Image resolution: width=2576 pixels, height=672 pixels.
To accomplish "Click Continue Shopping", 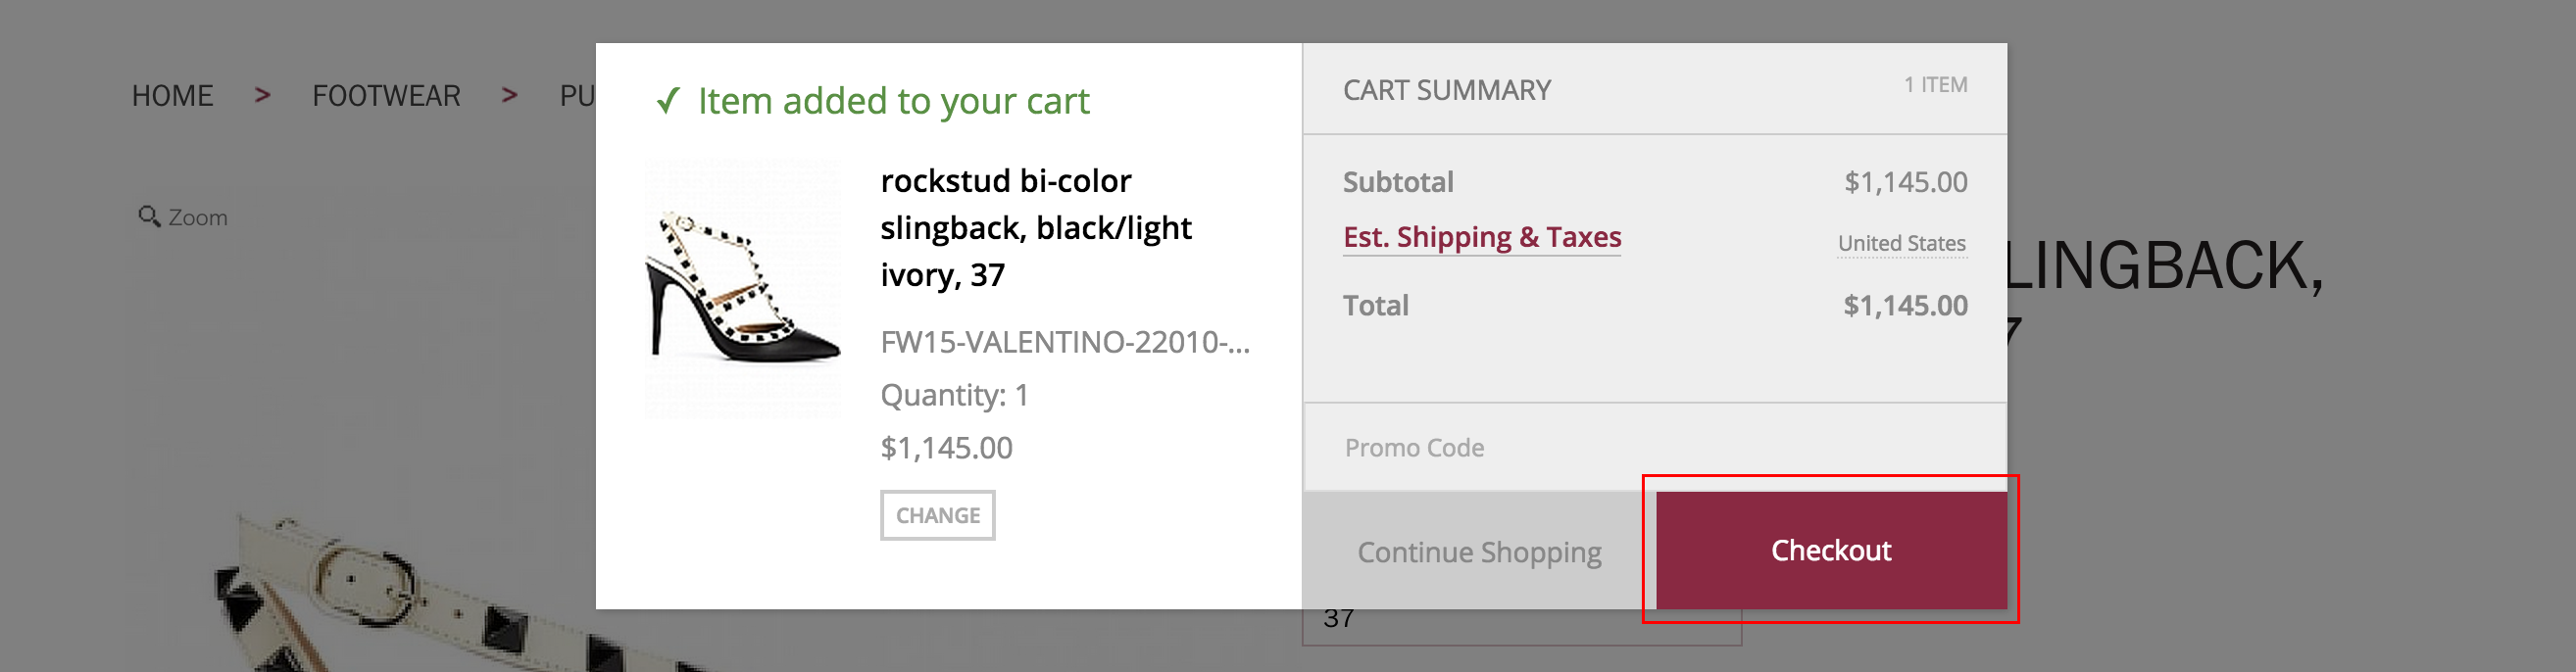I will coord(1479,552).
